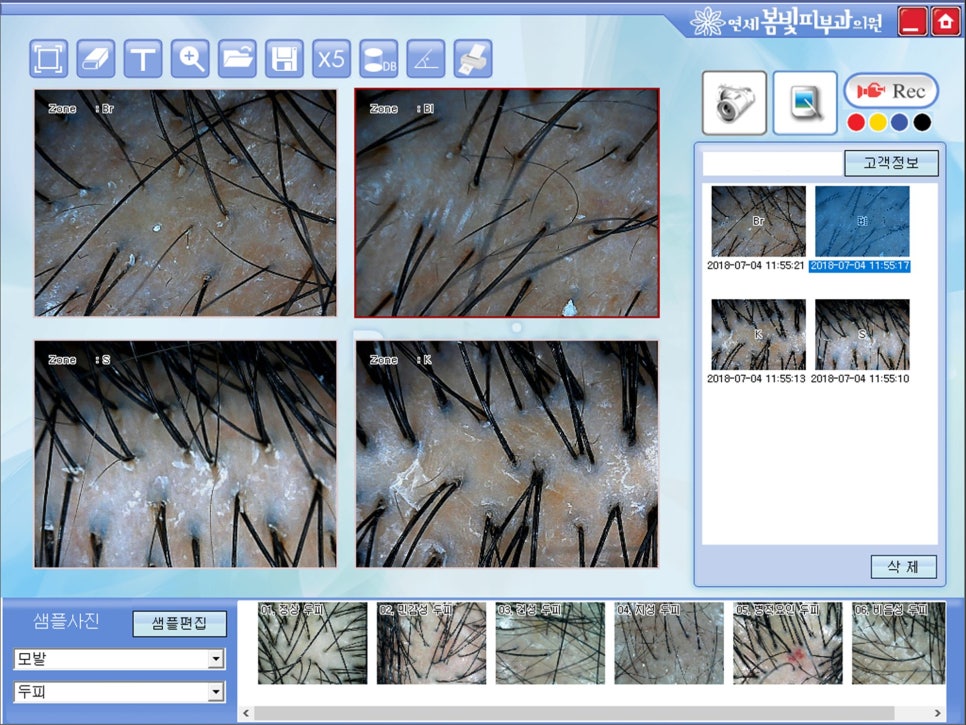
Task: Open a file with the folder icon
Action: pyautogui.click(x=237, y=59)
